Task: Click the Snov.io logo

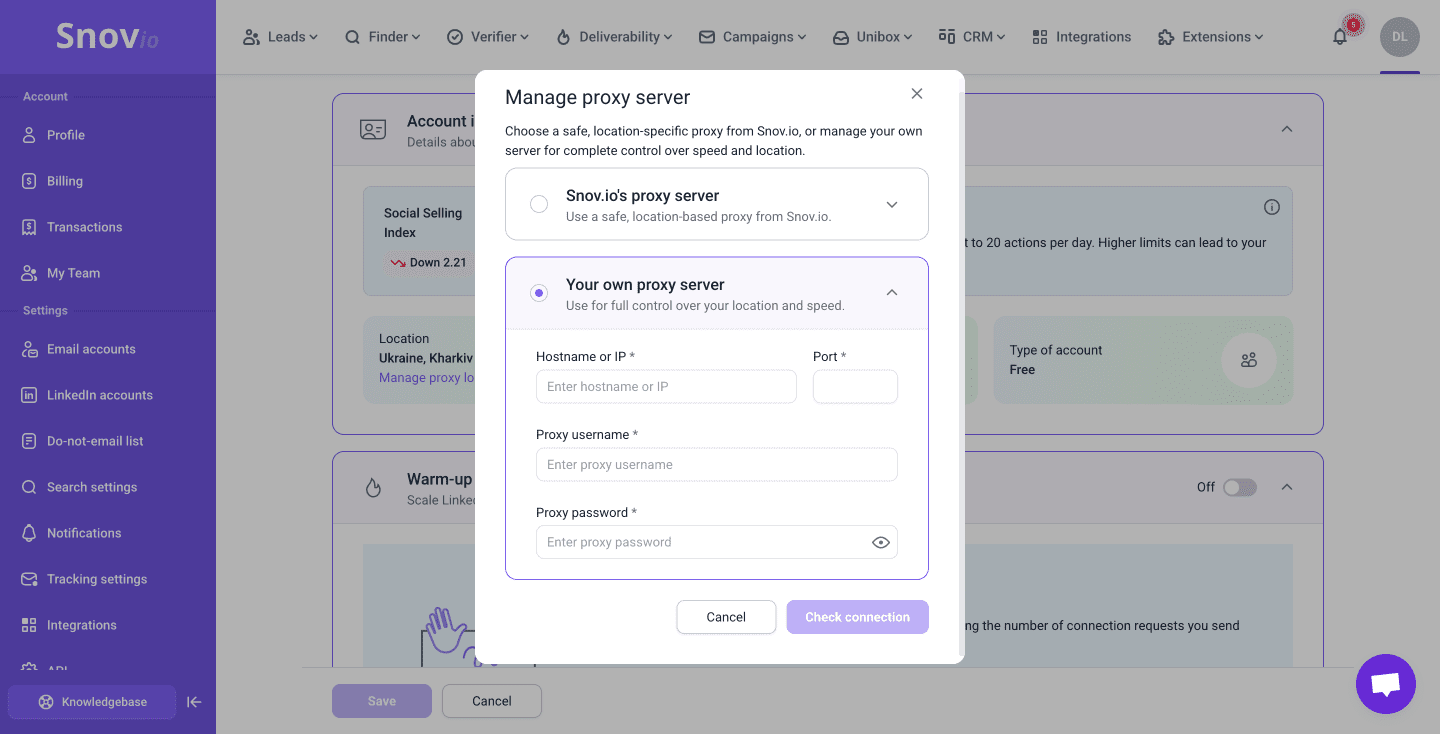Action: (x=107, y=37)
